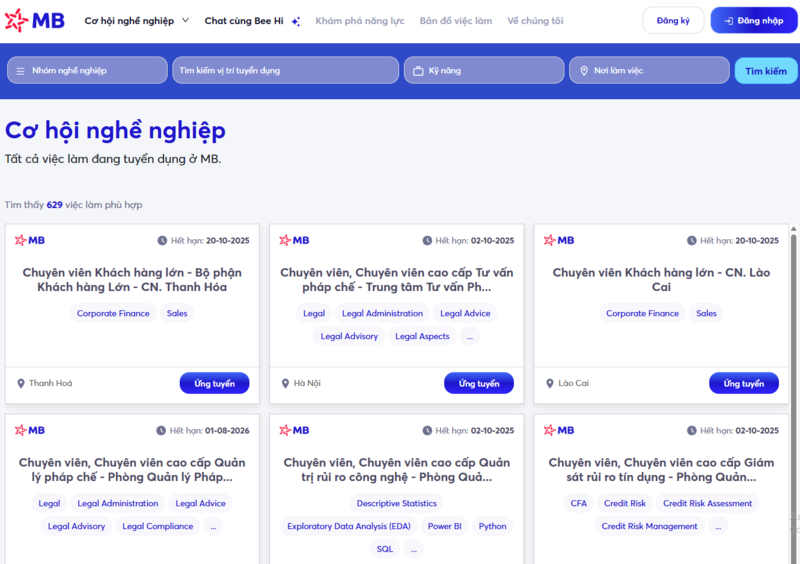This screenshot has width=800, height=564.
Task: Click the Exploratory Data Analysis (EDA) tag
Action: (348, 526)
